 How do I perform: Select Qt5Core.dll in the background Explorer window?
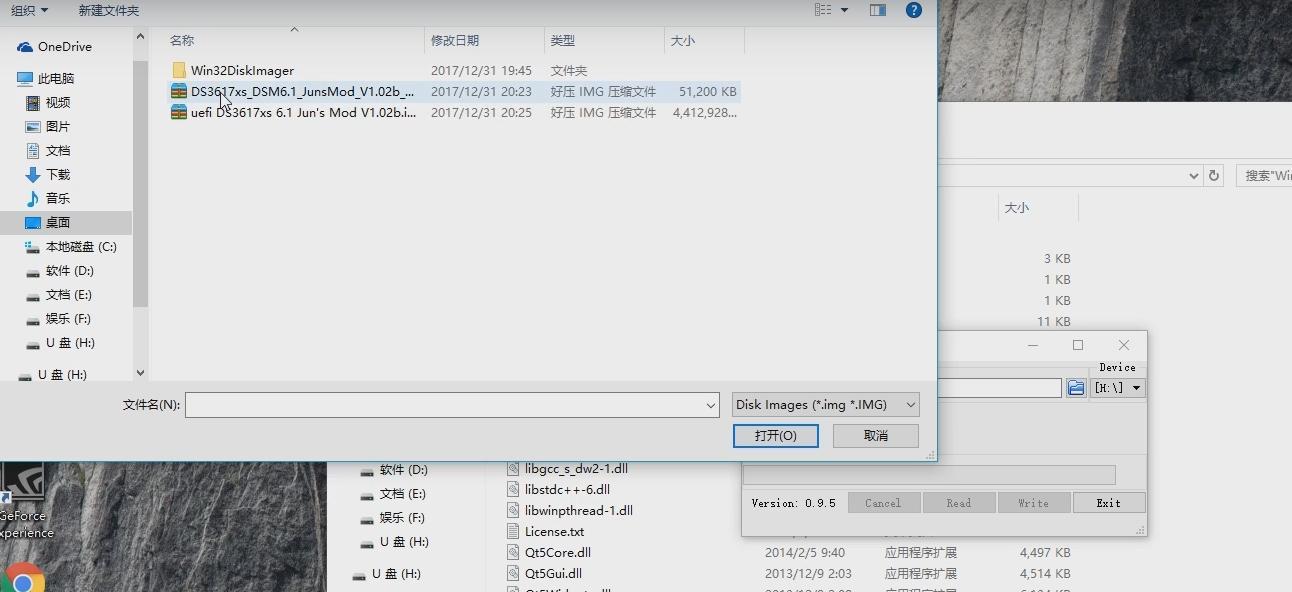tap(557, 552)
